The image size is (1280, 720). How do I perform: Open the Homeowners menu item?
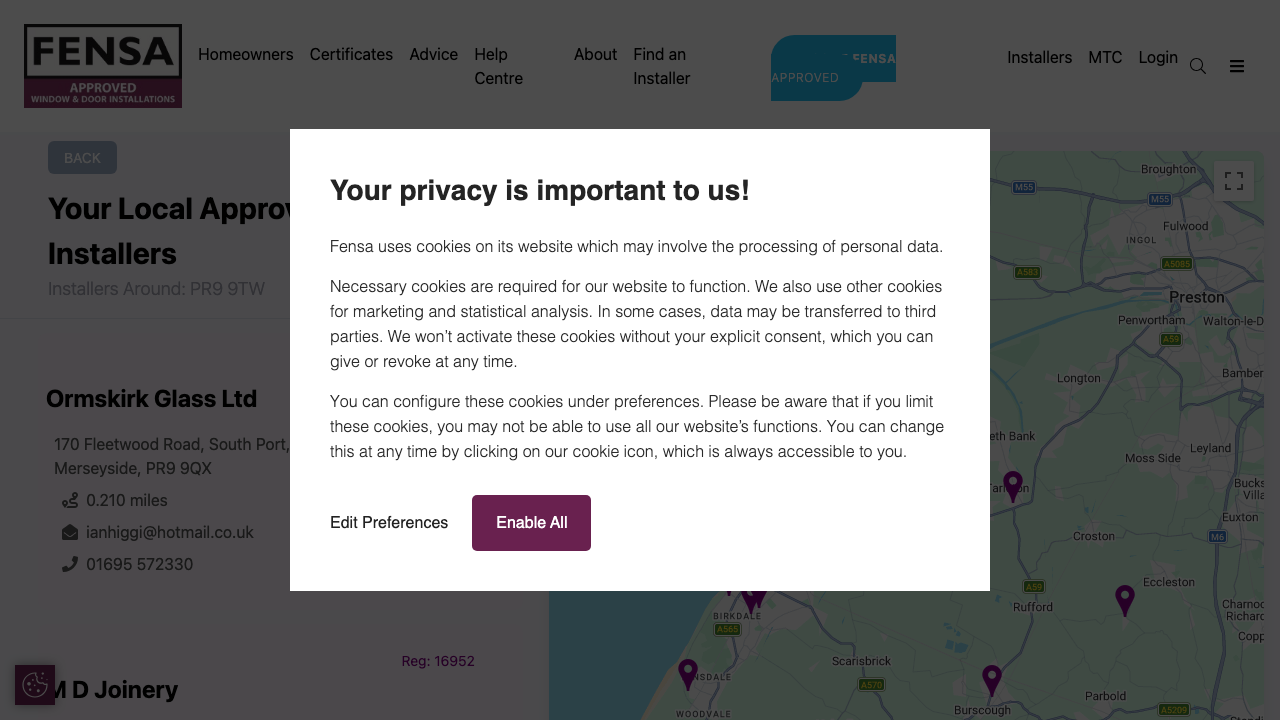coord(246,54)
